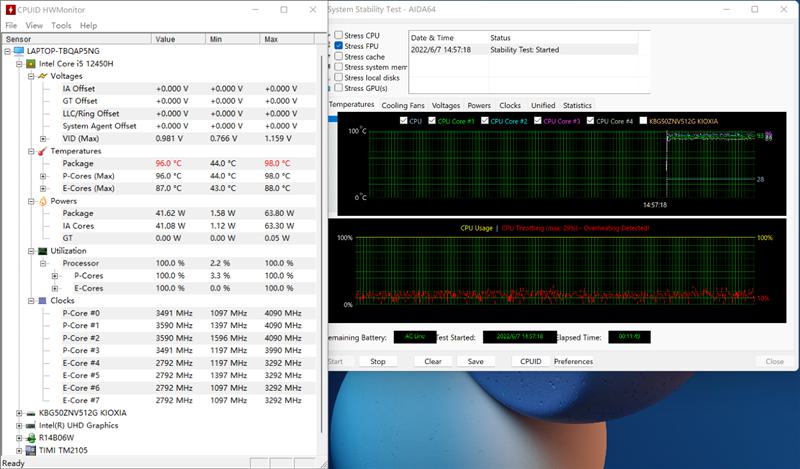The width and height of the screenshot is (800, 469).
Task: Switch to the Voltages tab in AIDA64
Action: [x=446, y=105]
